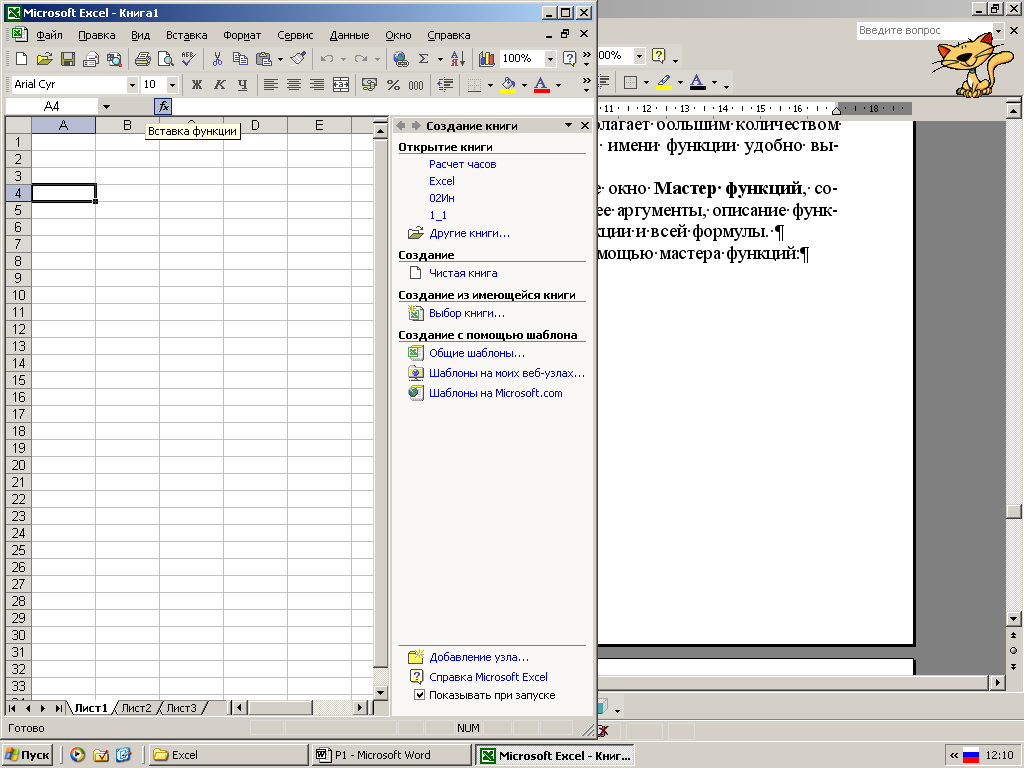1024x768 pixels.
Task: Open 'Шаблоны на Microsoft.com' link
Action: click(496, 393)
